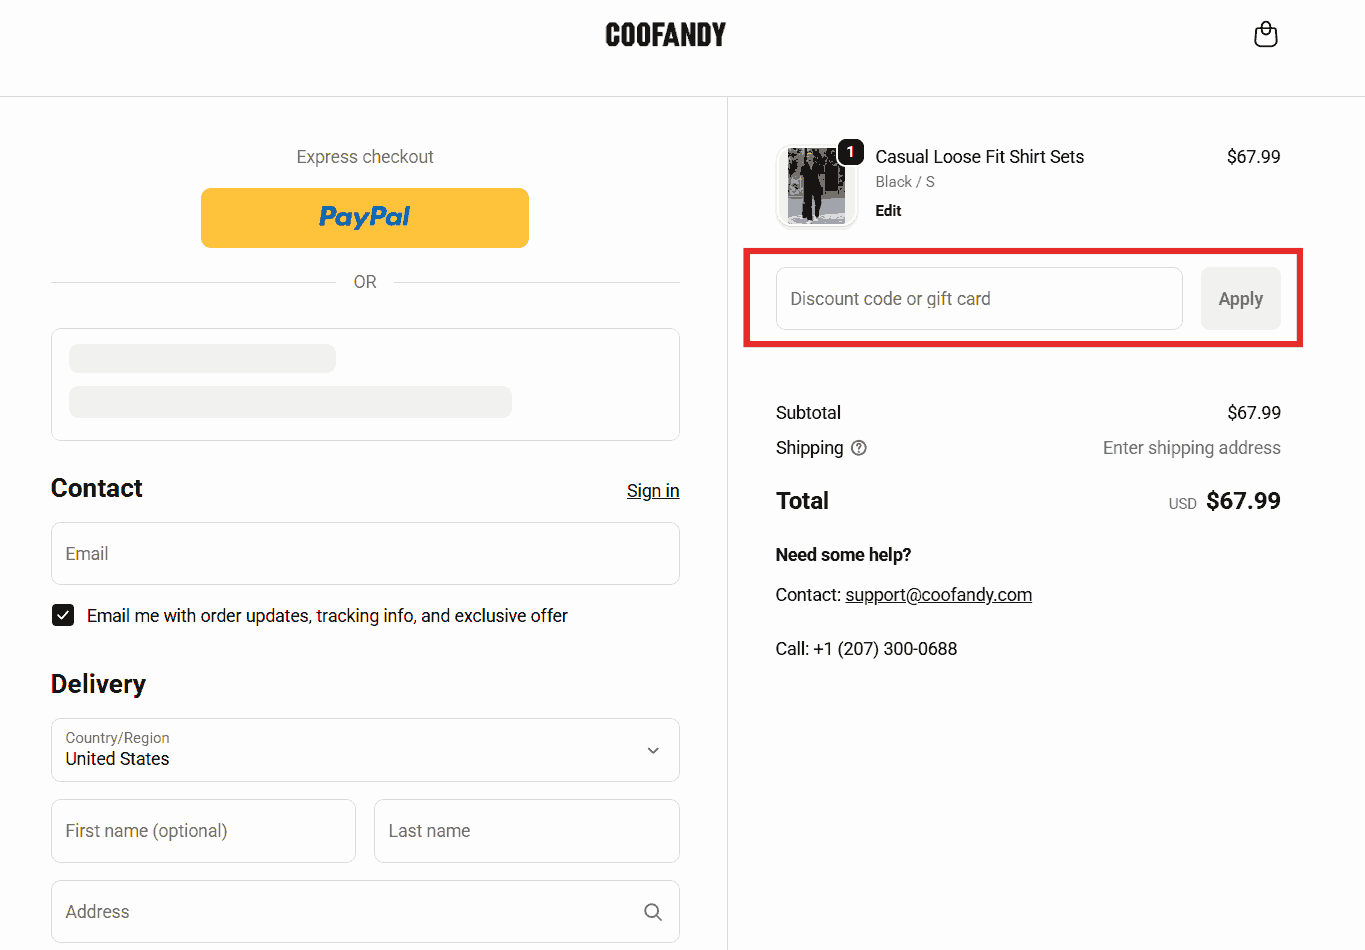The image size is (1365, 950).
Task: Expand the Country/Region dropdown
Action: 364,750
